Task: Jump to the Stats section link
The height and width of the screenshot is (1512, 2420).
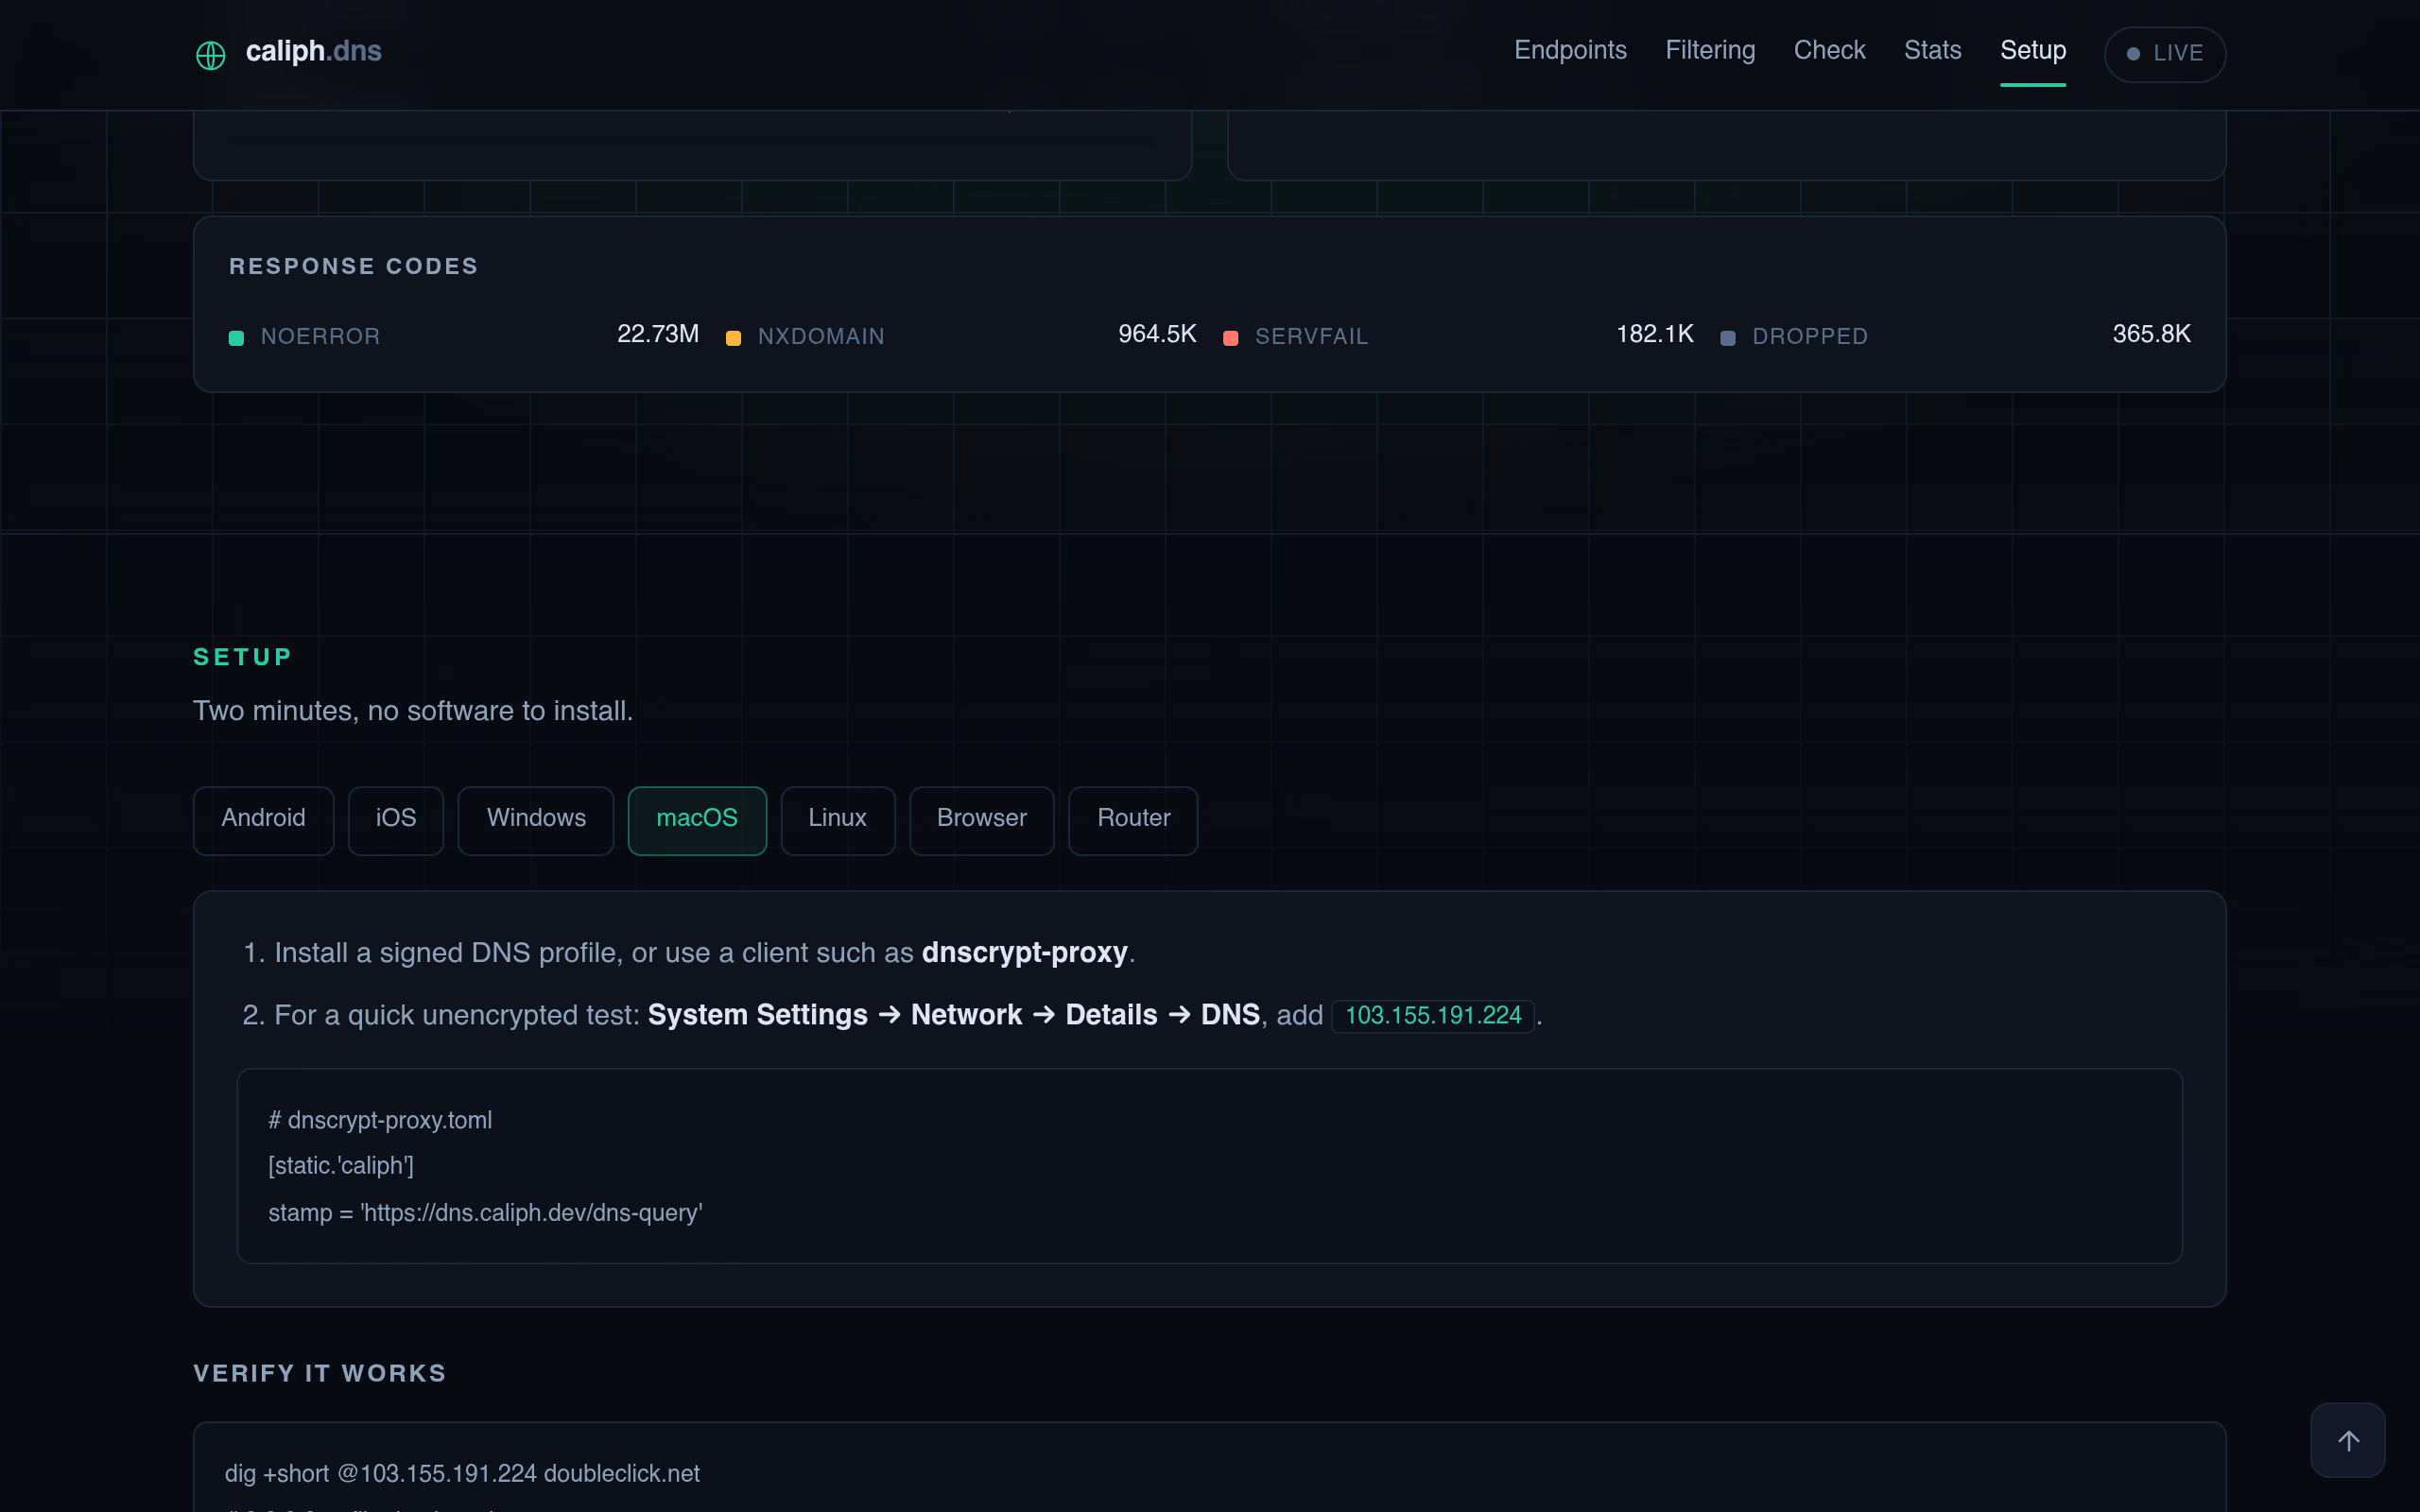Action: [1932, 50]
